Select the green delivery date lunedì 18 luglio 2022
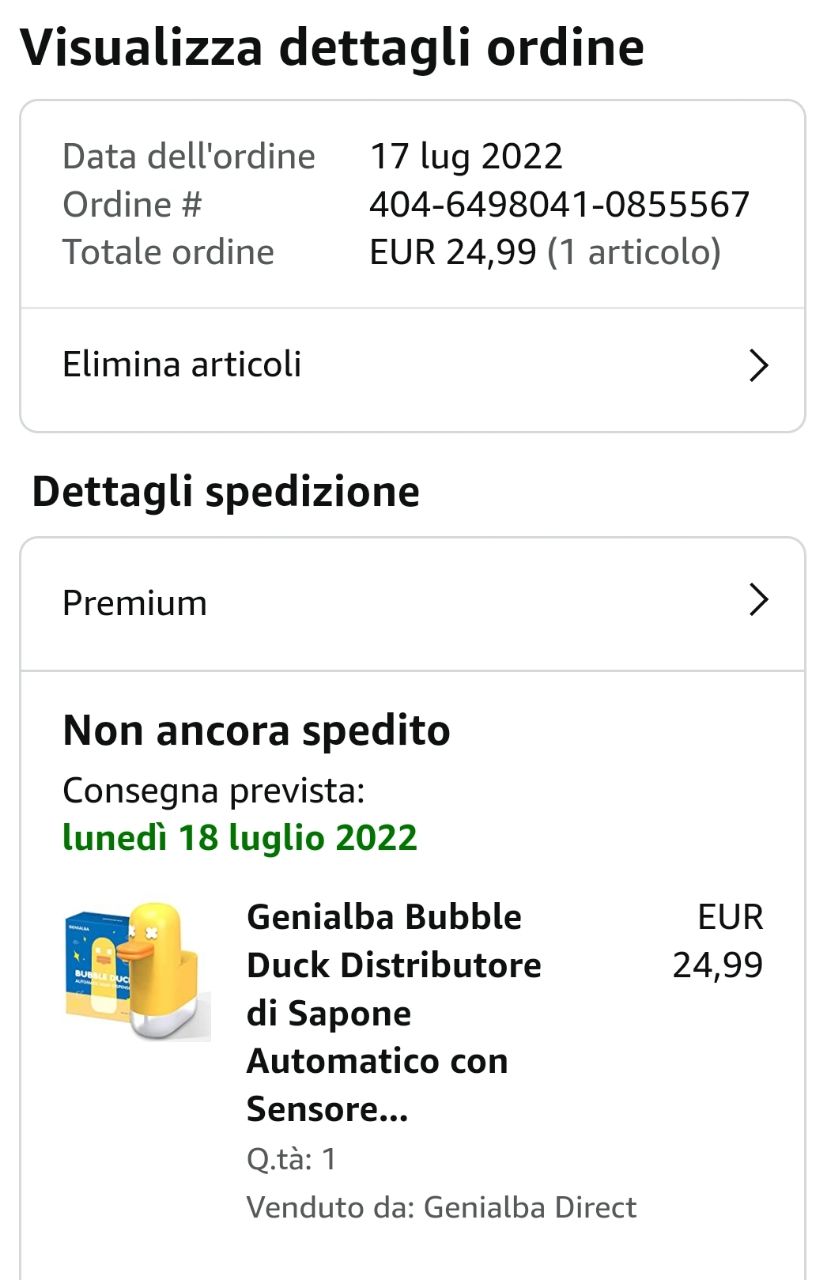The image size is (814, 1280). (x=240, y=837)
